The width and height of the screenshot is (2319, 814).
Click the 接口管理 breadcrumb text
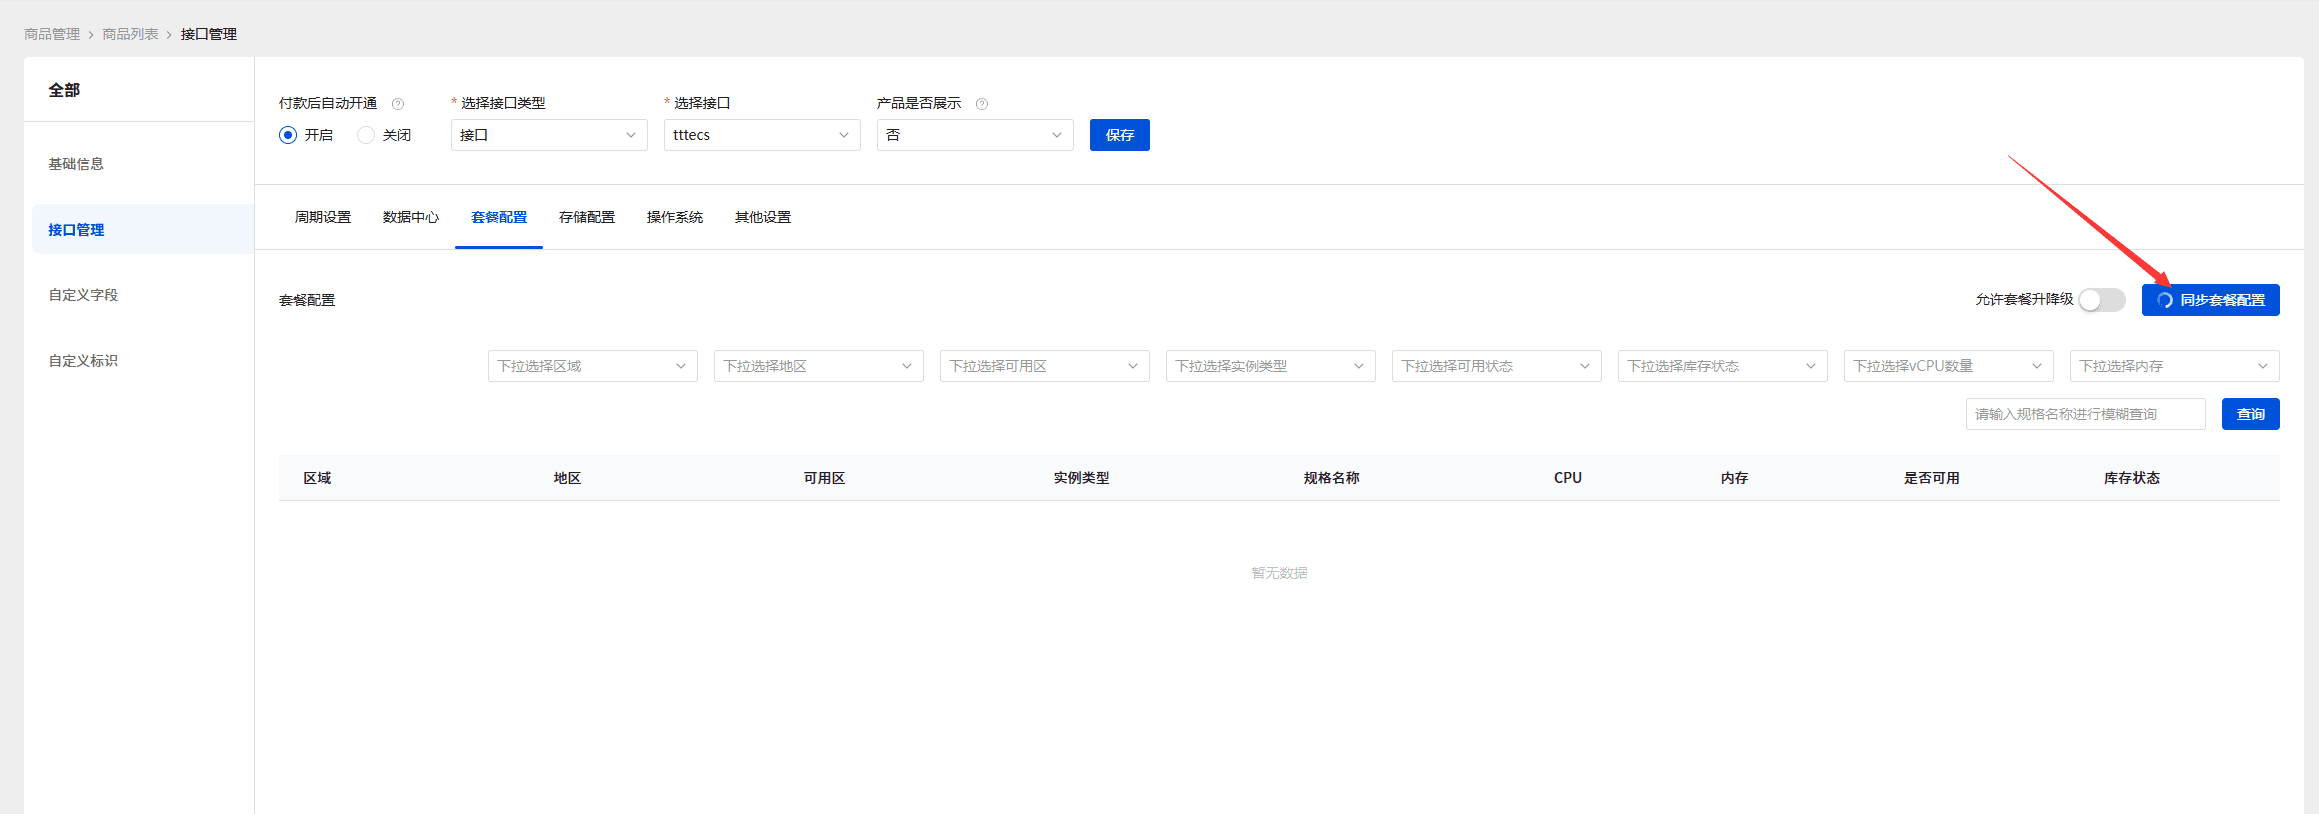pos(208,34)
